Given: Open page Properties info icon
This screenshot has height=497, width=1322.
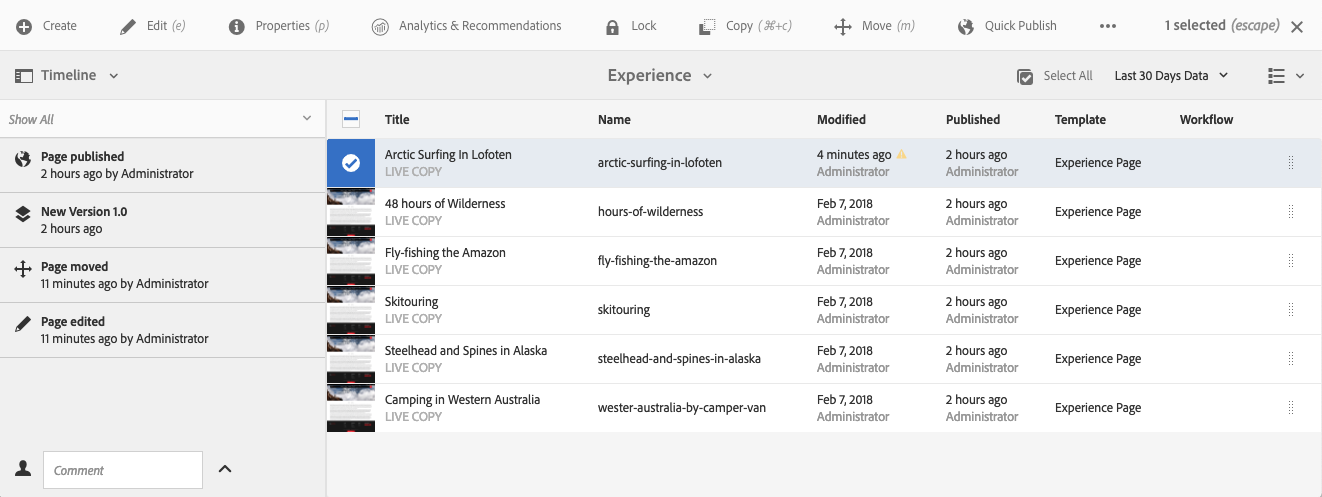Looking at the screenshot, I should (x=237, y=26).
